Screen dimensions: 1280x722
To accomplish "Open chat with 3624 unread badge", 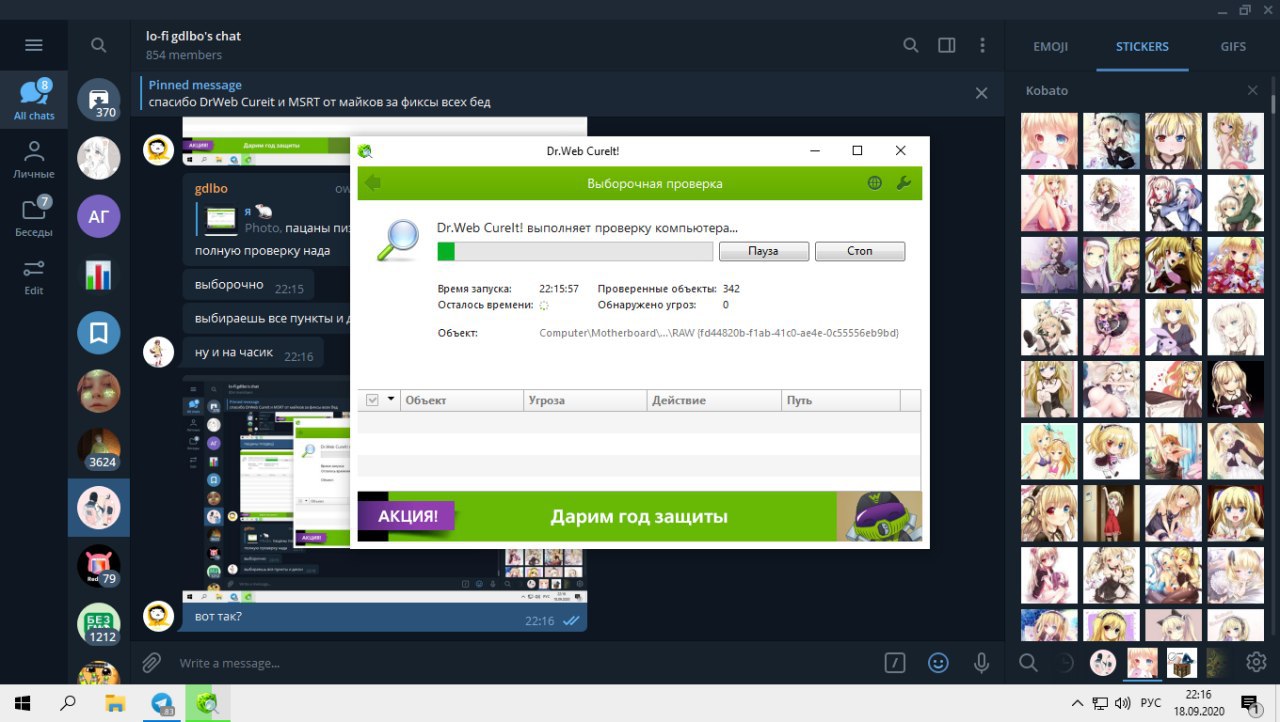I will click(98, 450).
